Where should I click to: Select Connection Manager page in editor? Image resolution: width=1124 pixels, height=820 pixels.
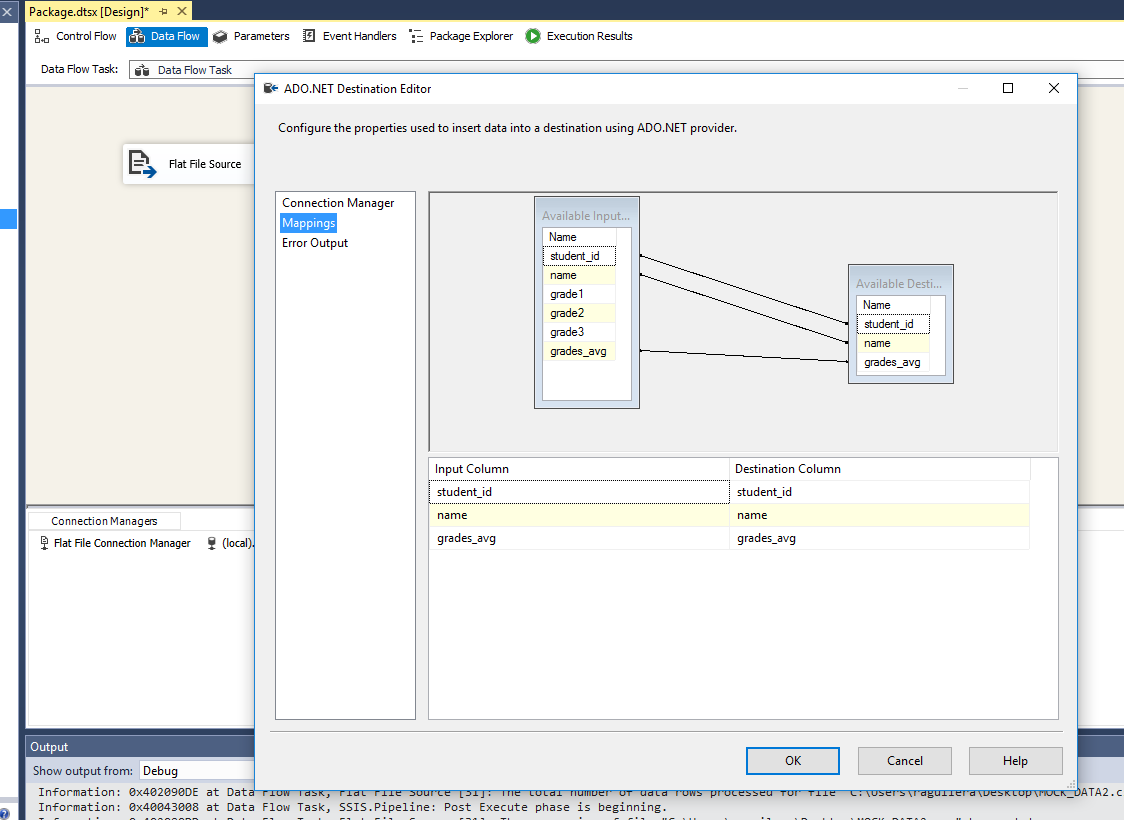(x=338, y=203)
